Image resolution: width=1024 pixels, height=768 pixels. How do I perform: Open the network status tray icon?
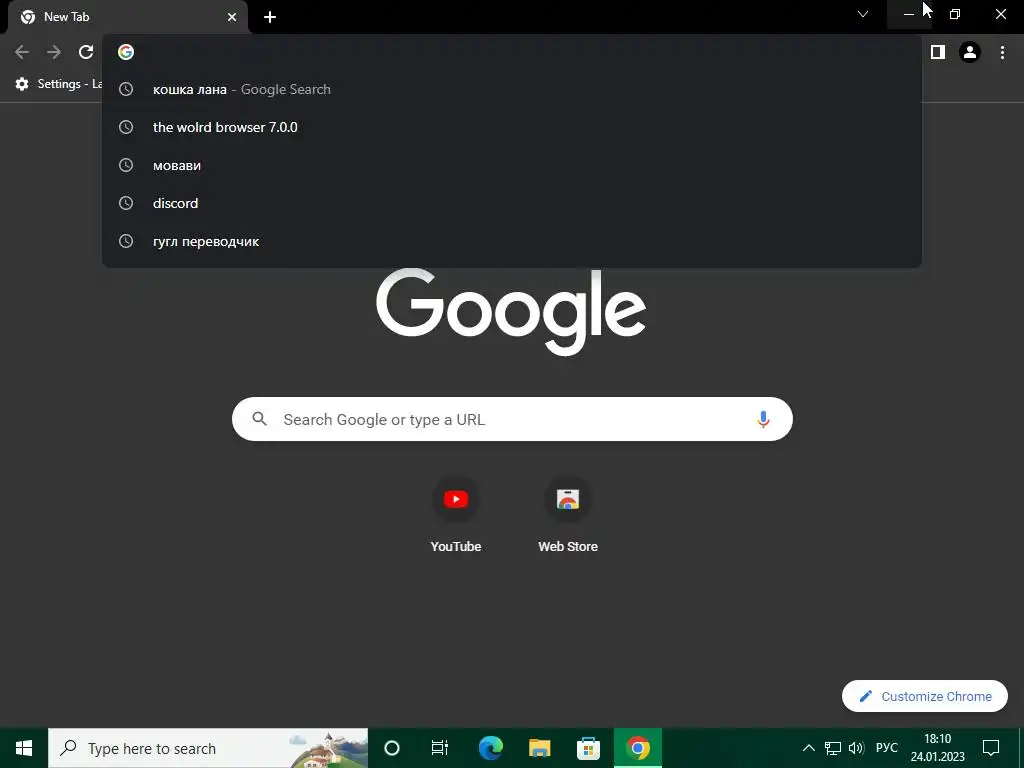pos(833,748)
